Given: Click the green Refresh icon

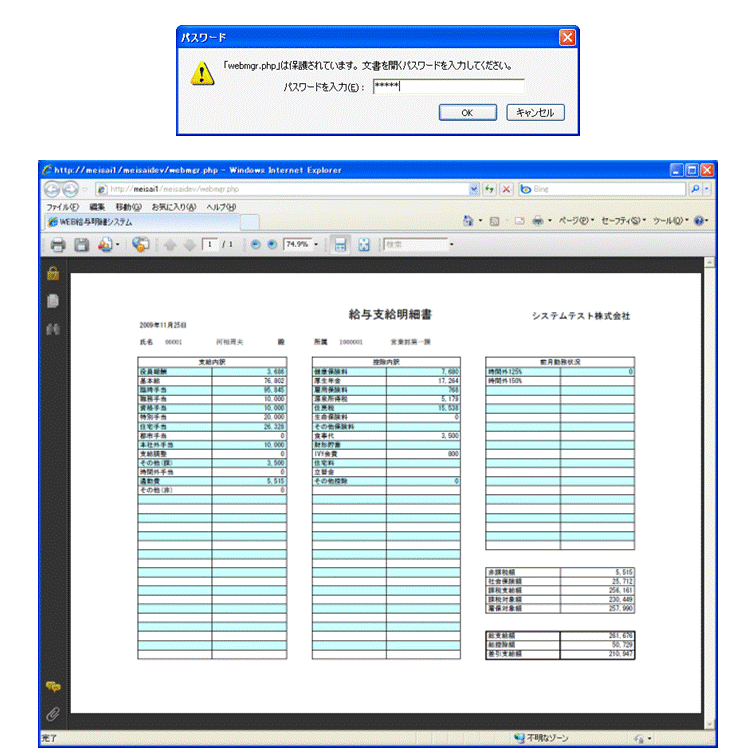Looking at the screenshot, I should click(x=489, y=189).
